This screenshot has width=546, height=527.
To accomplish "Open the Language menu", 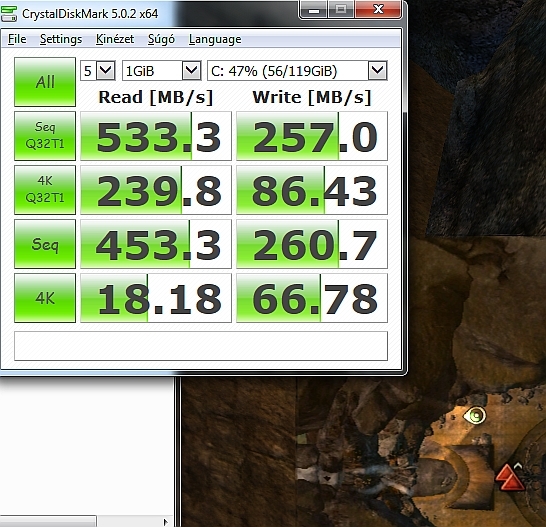I will point(215,39).
